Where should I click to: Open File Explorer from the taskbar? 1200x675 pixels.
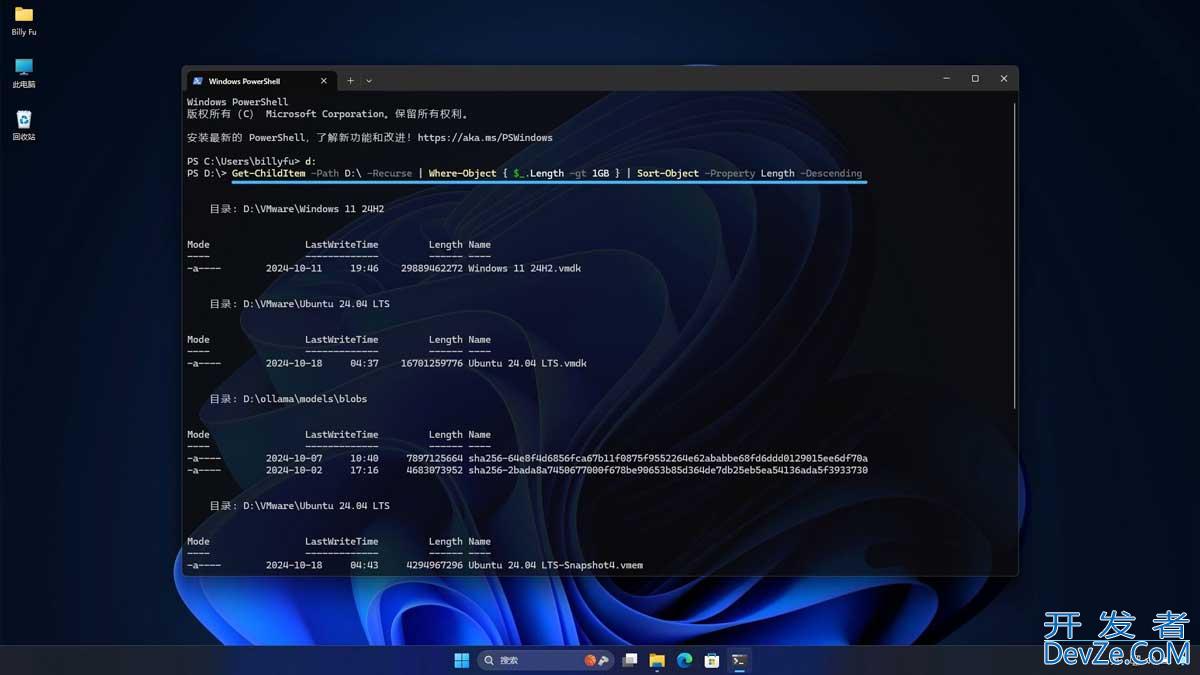657,660
